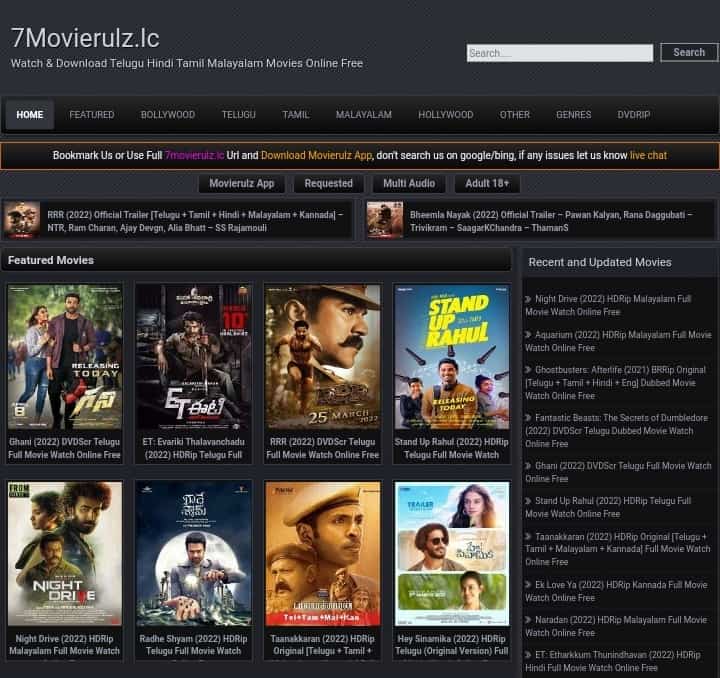
Task: Click the Movierulz App button
Action: 242,184
